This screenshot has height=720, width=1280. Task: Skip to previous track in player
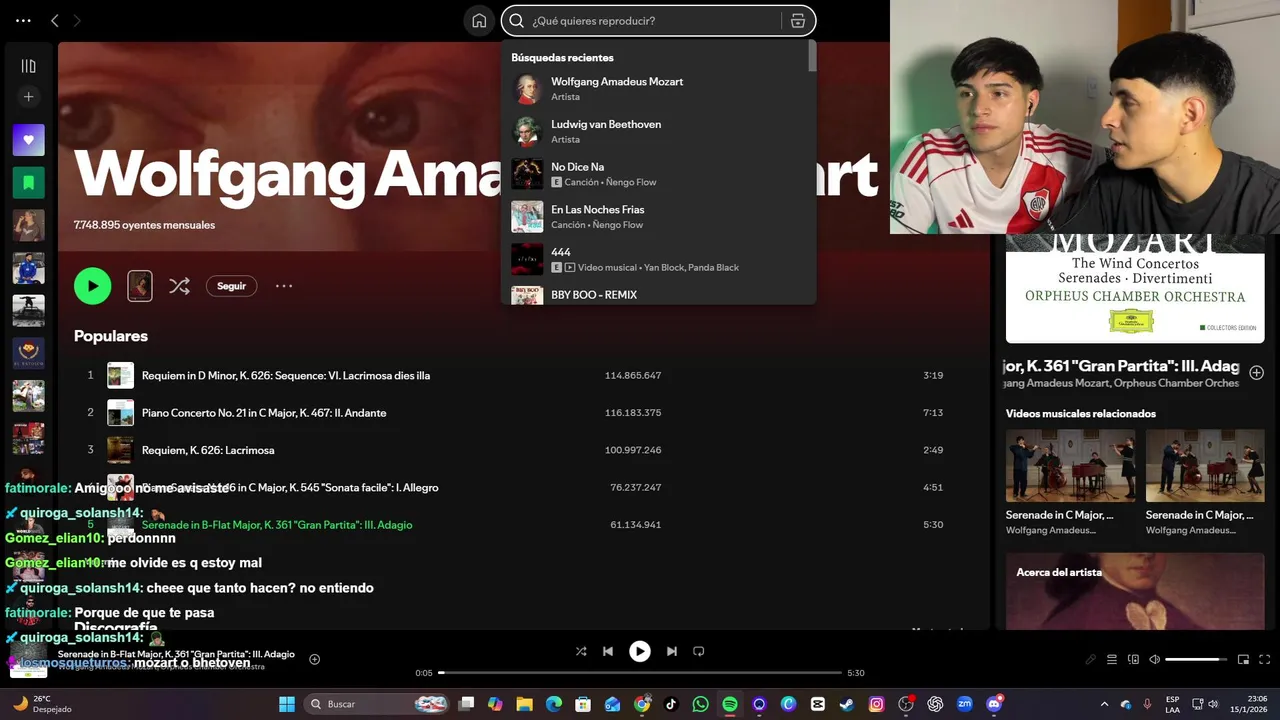607,651
